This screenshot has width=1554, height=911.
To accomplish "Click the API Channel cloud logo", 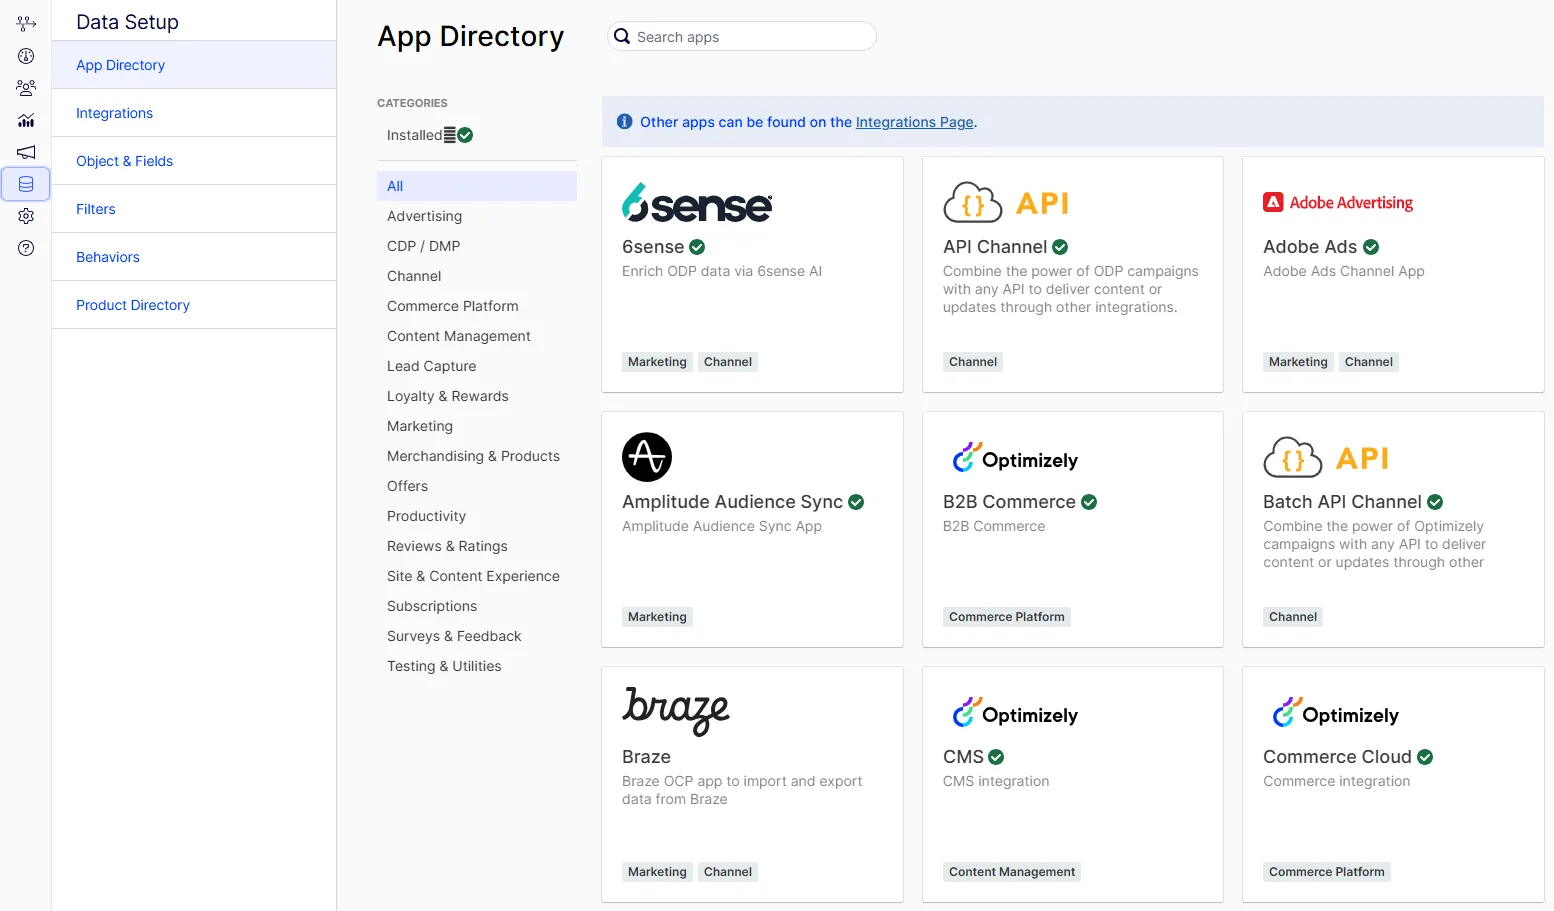I will click(1006, 203).
